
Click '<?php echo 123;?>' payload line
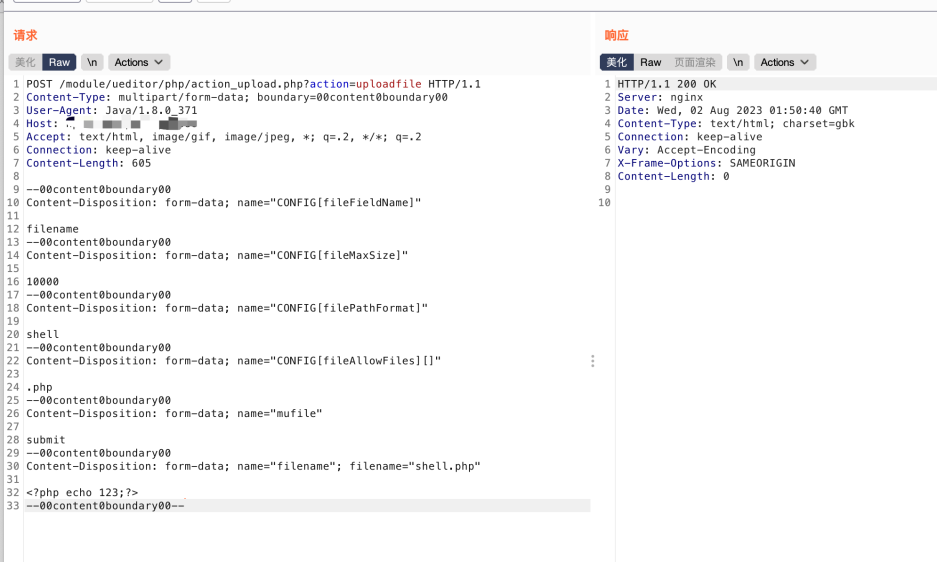click(82, 492)
